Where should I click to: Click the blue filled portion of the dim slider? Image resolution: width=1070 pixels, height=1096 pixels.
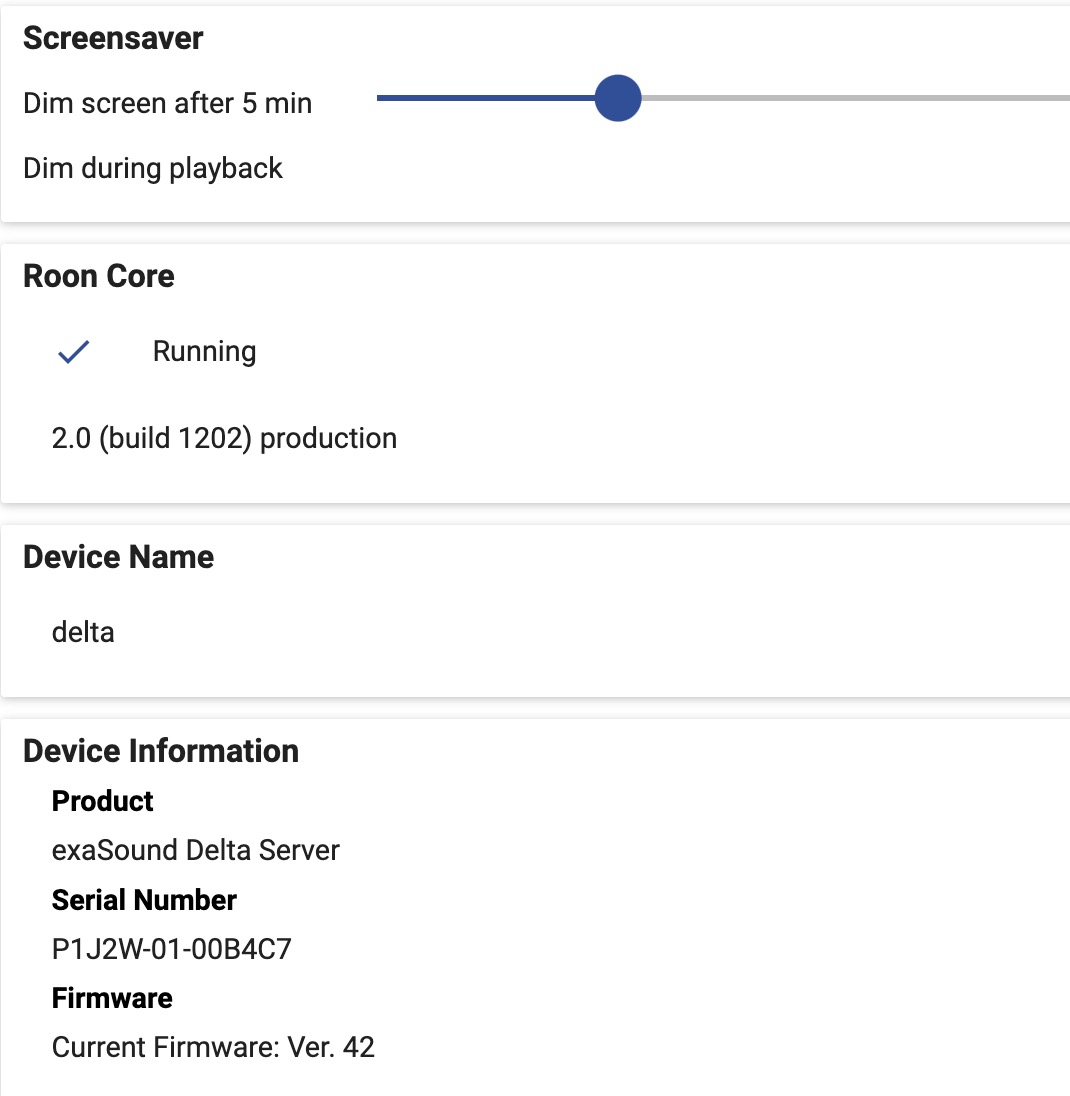pos(486,98)
